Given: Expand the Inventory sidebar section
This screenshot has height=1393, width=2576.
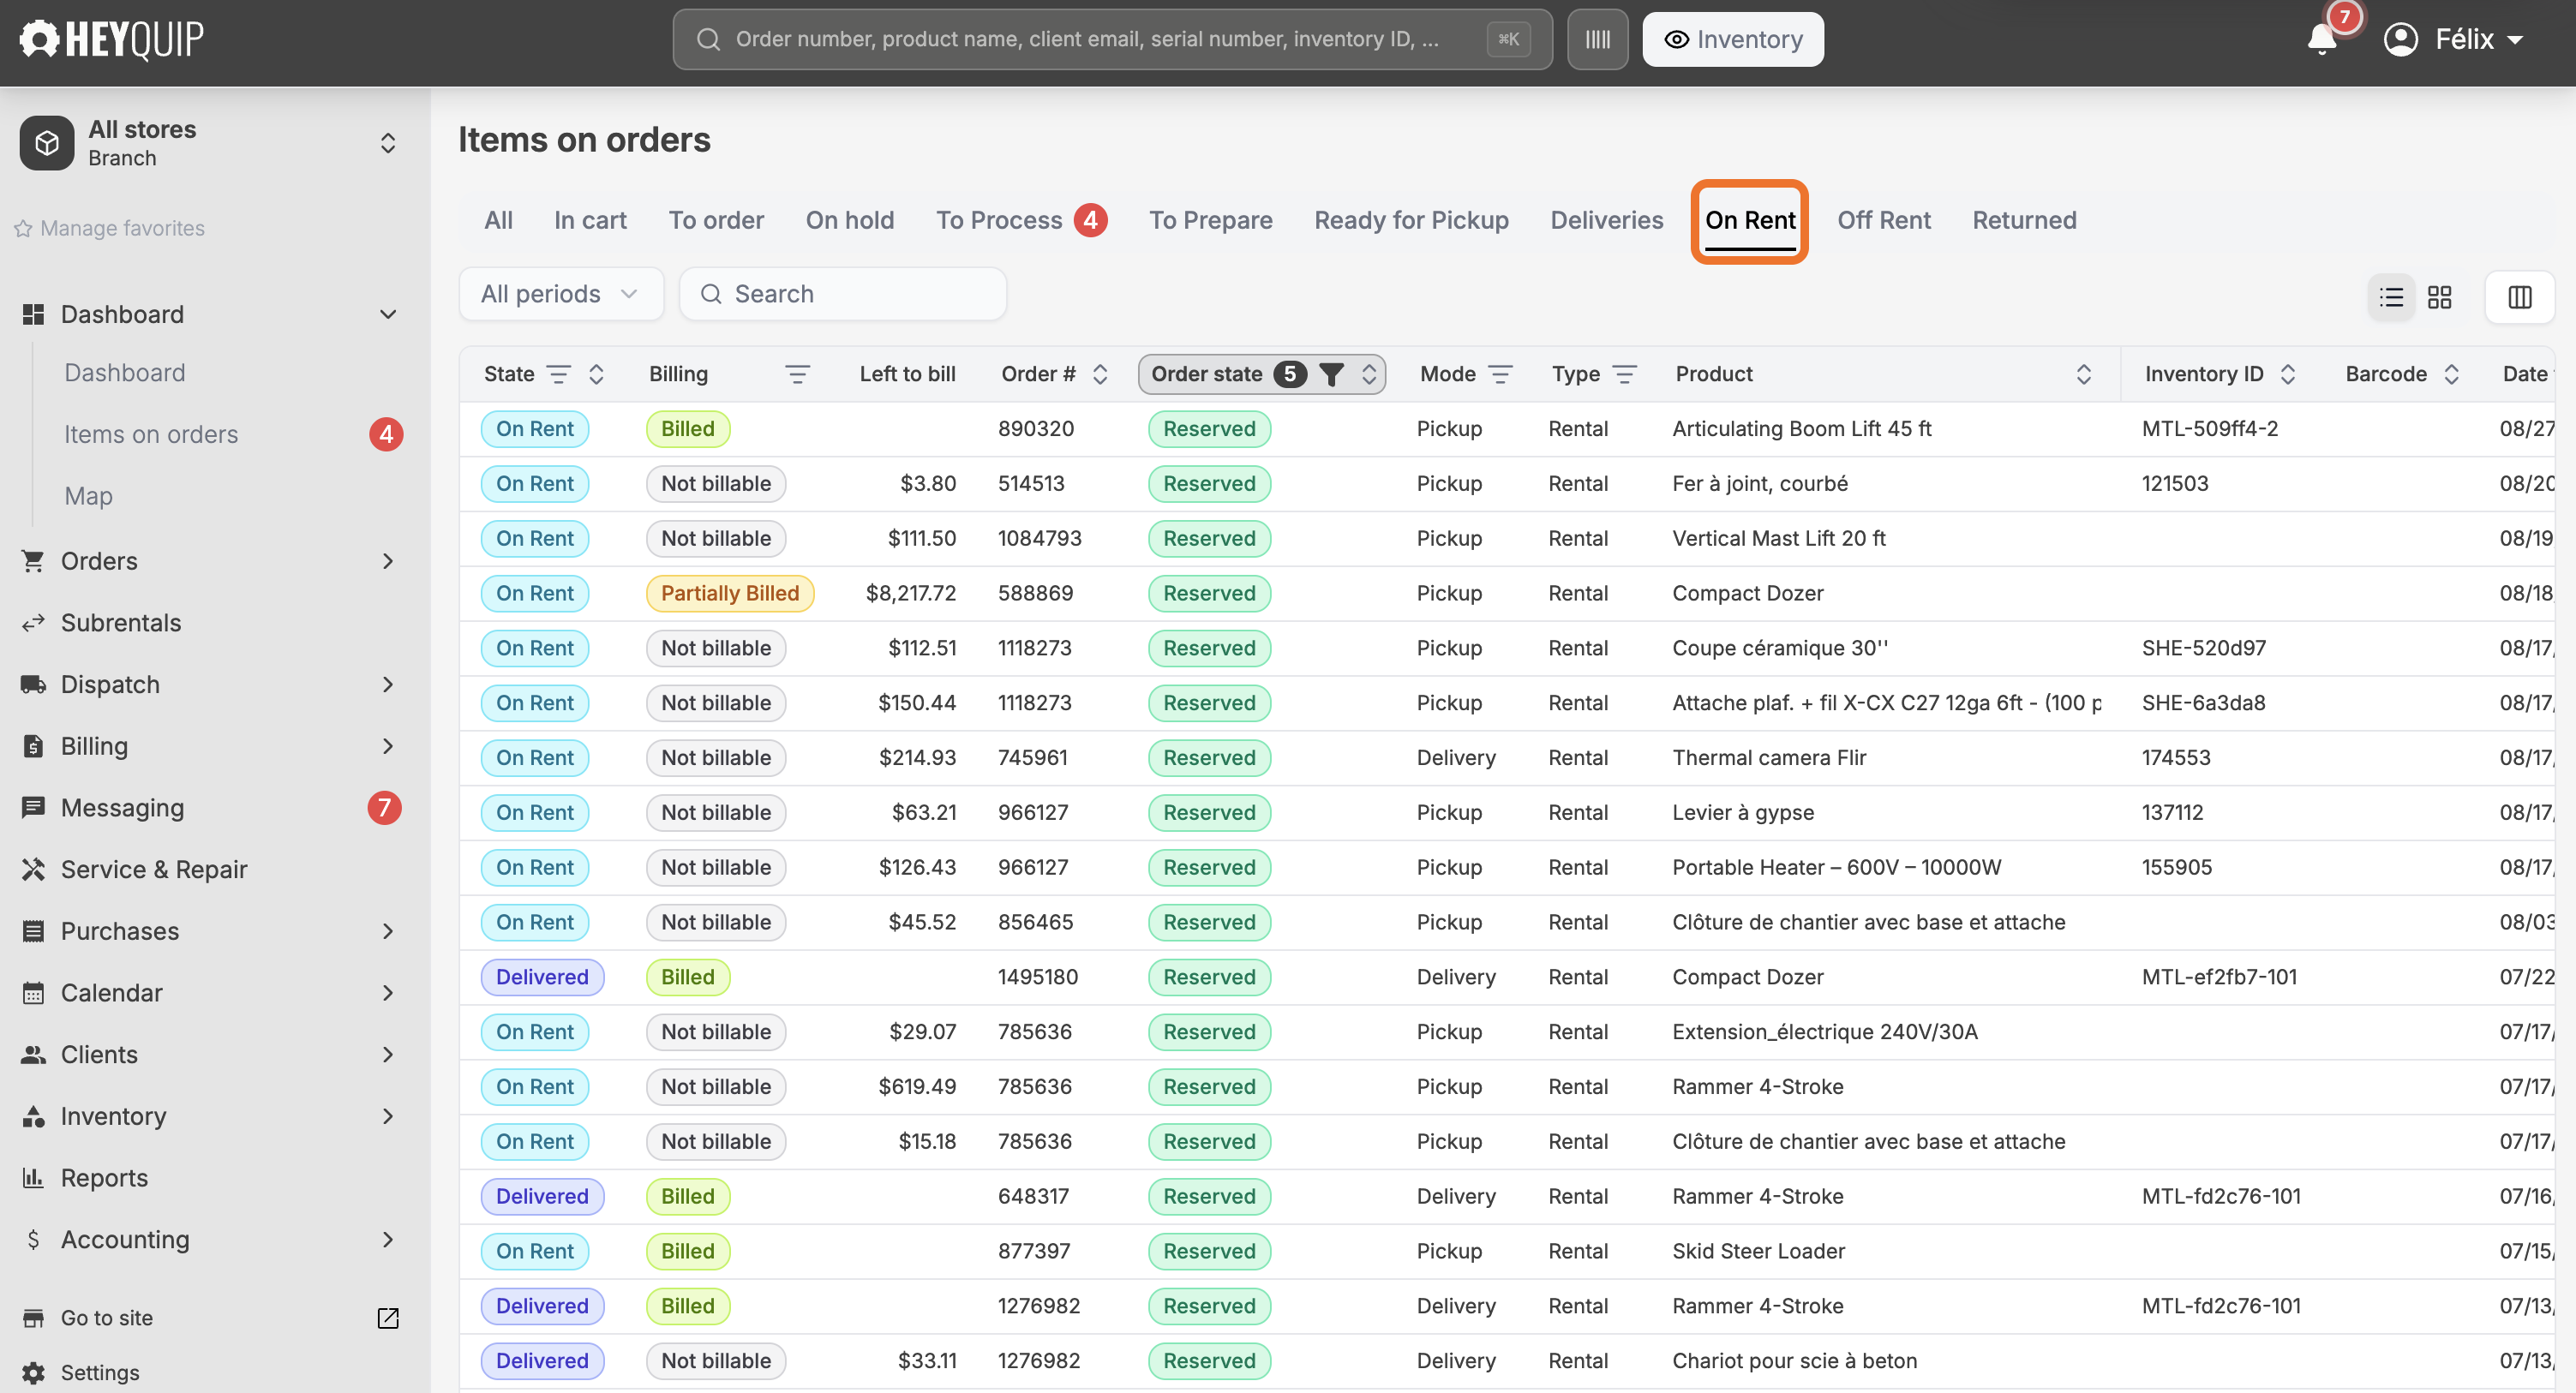Looking at the screenshot, I should (388, 1116).
